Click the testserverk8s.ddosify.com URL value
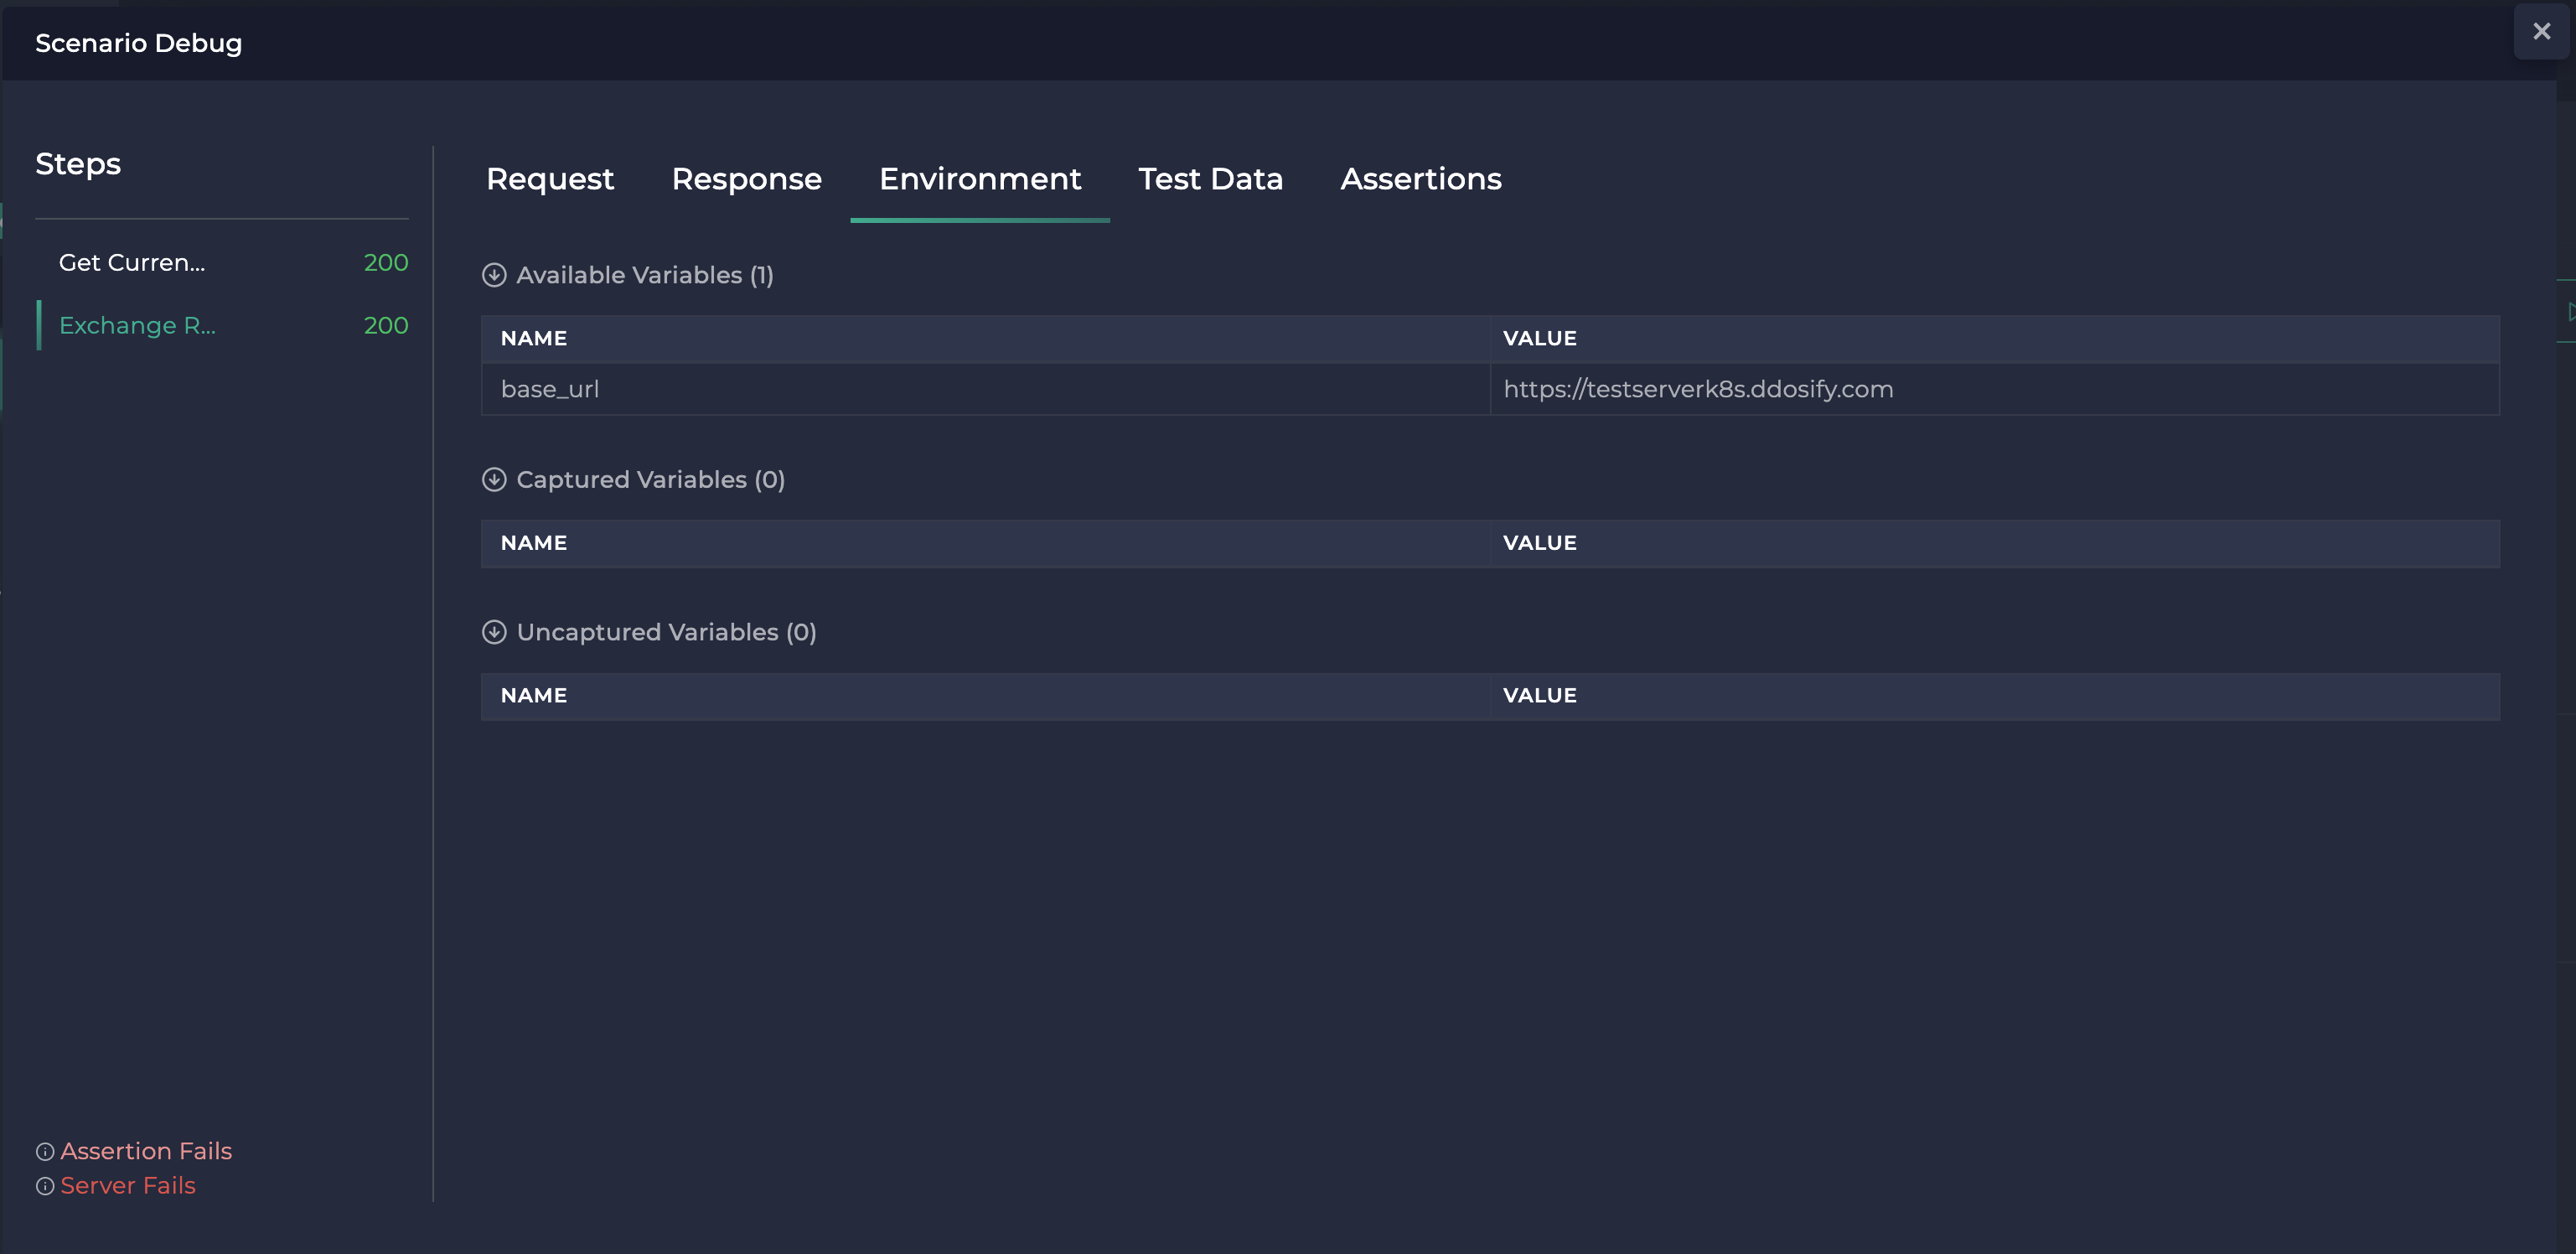 pyautogui.click(x=1698, y=389)
